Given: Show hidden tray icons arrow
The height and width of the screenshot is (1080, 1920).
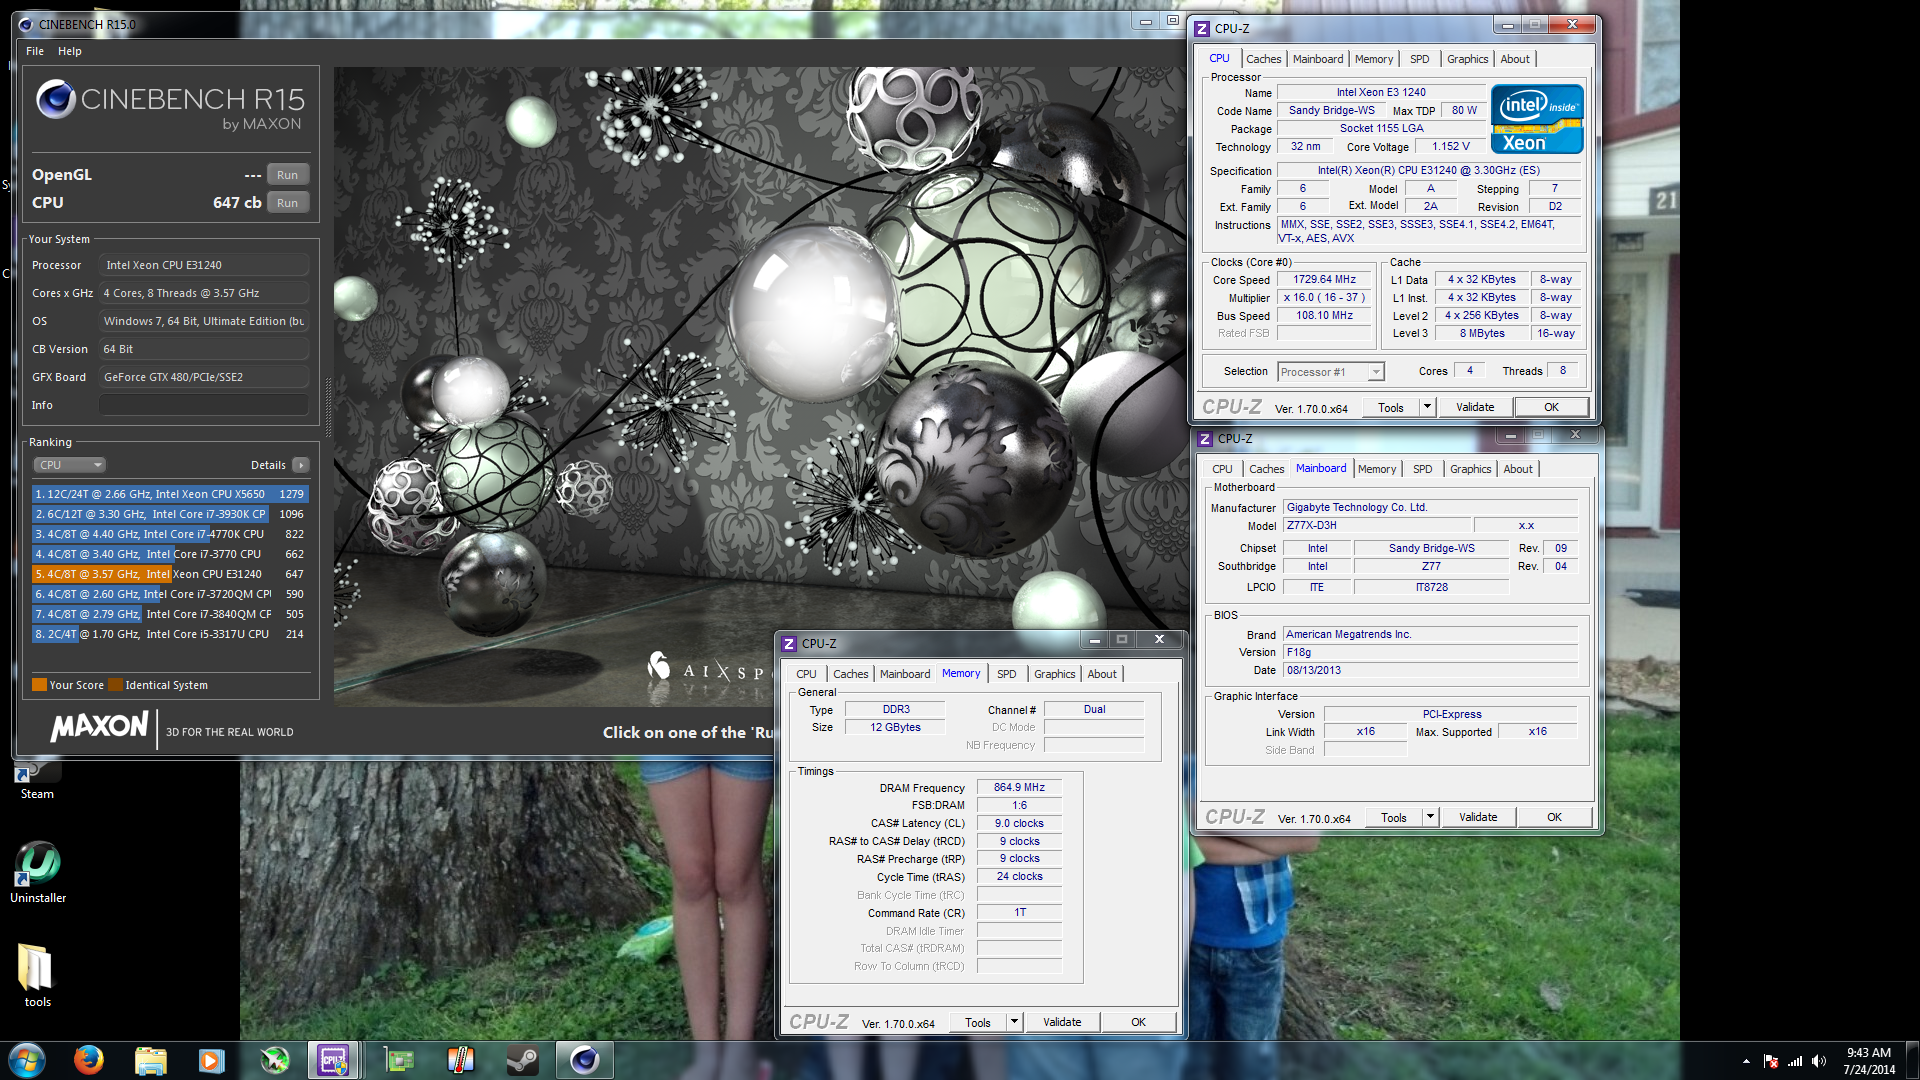Looking at the screenshot, I should [1746, 1061].
